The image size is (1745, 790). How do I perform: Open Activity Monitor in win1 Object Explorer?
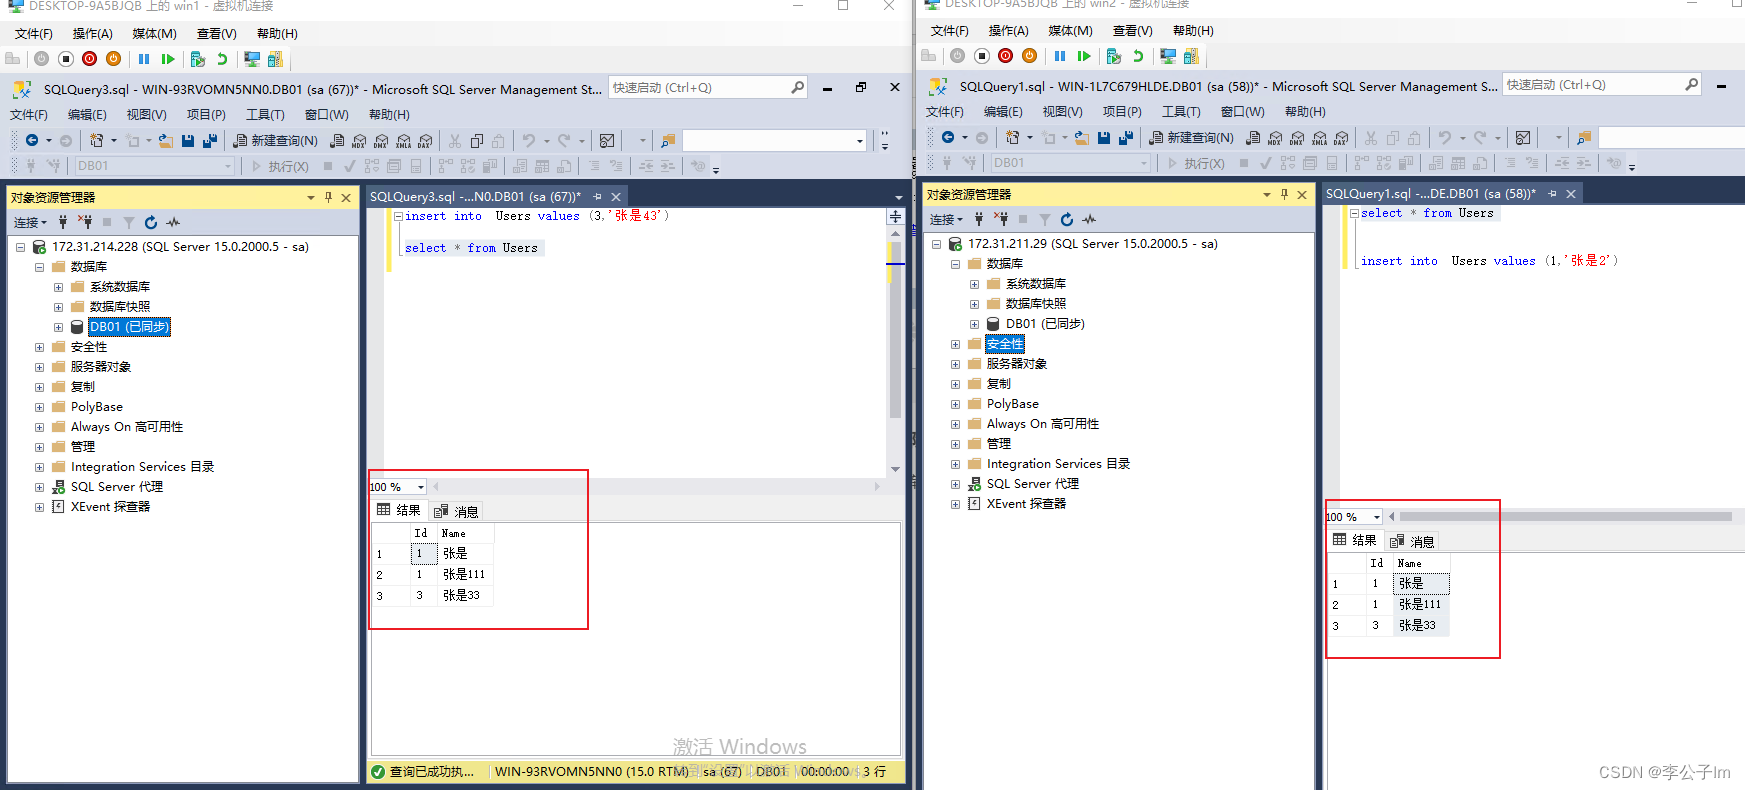174,222
